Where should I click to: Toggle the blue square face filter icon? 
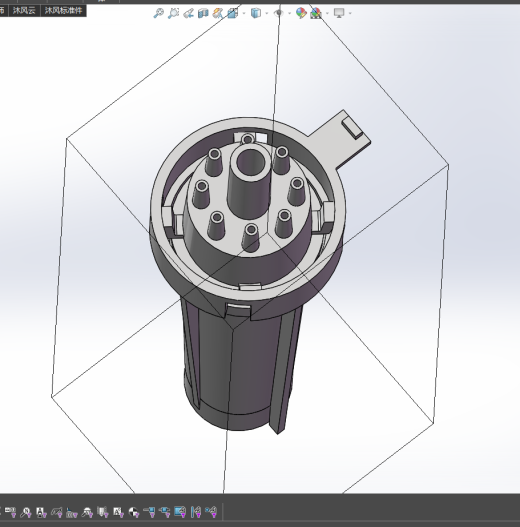click(180, 512)
